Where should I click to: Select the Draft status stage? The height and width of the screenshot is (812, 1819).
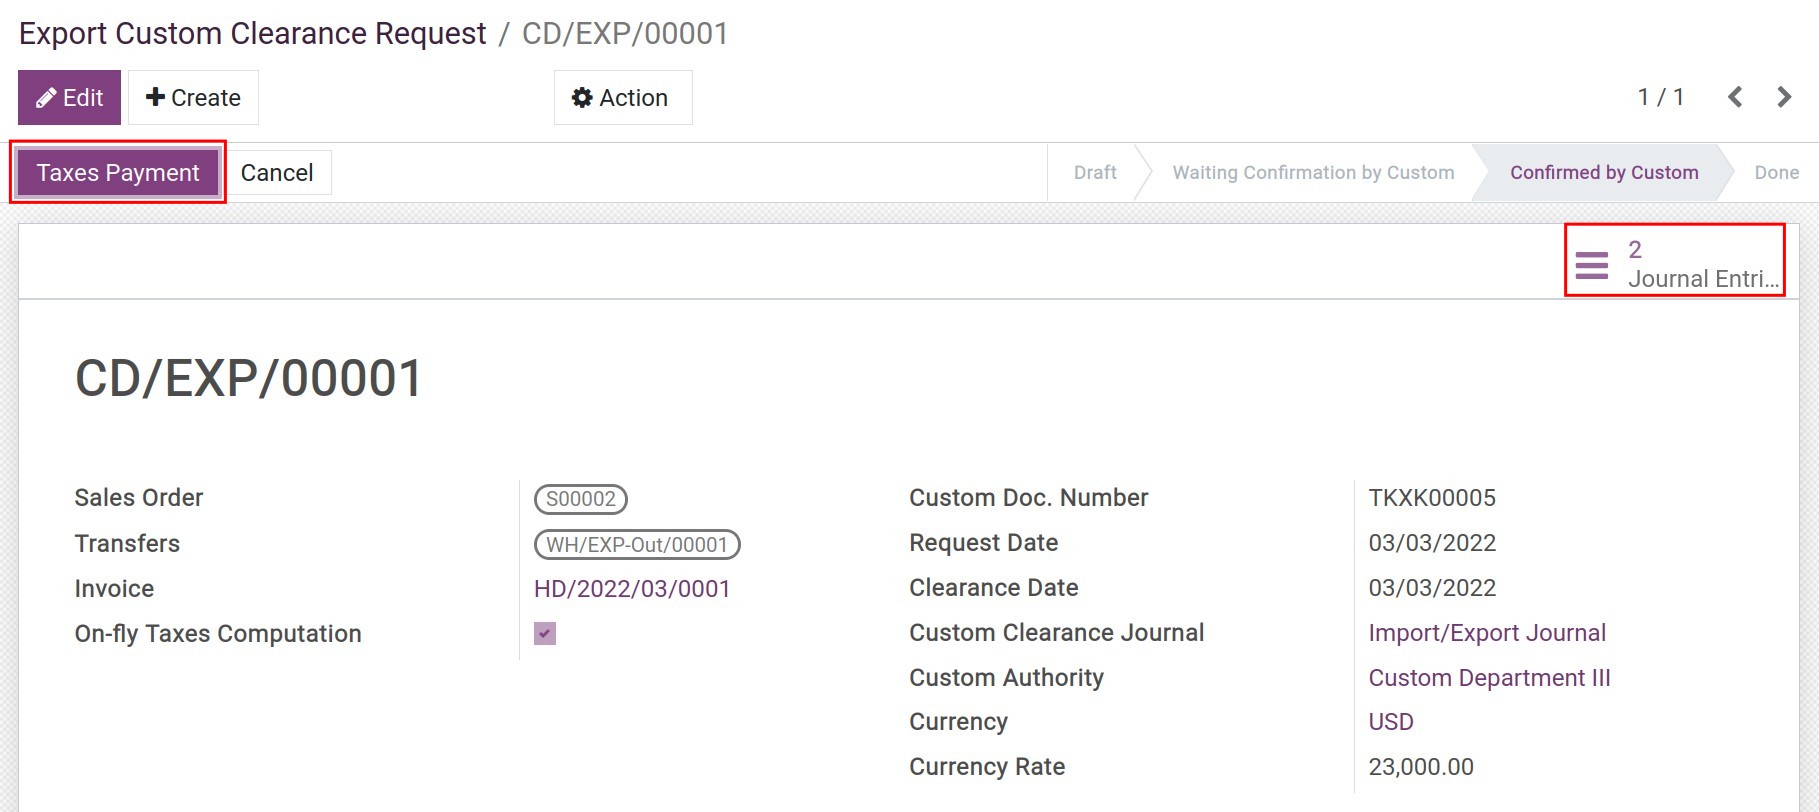(x=1095, y=173)
